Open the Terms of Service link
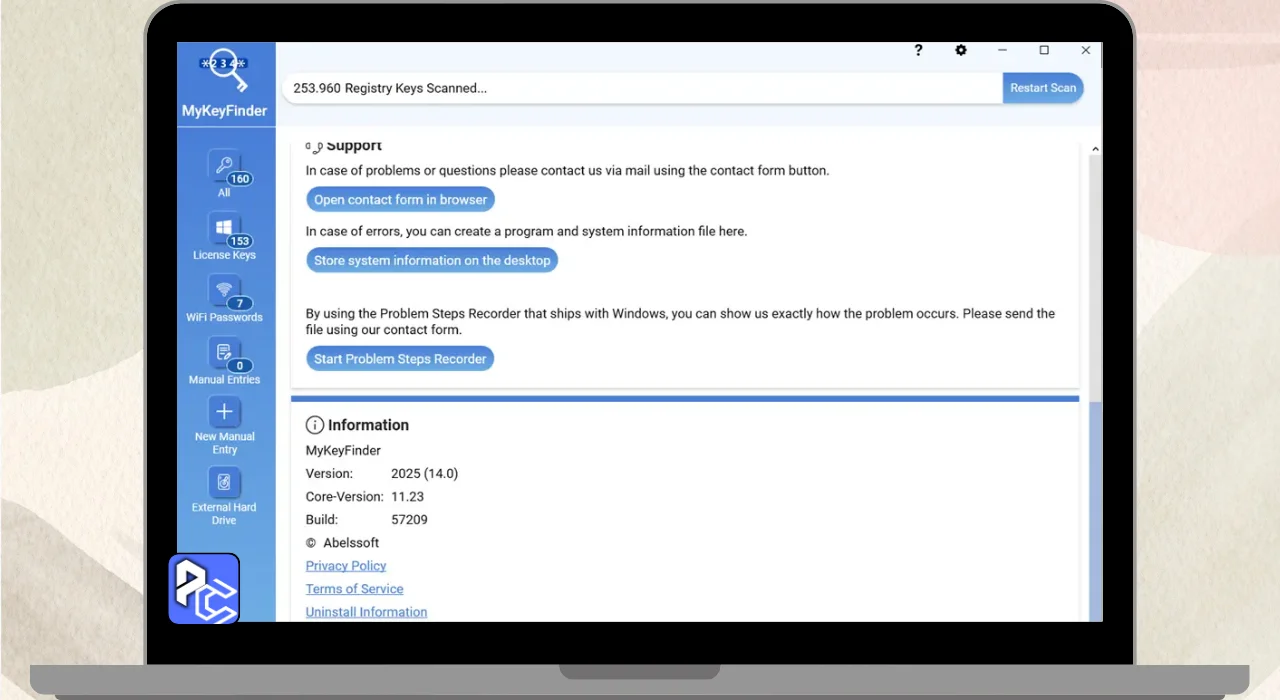Viewport: 1280px width, 700px height. [x=355, y=589]
